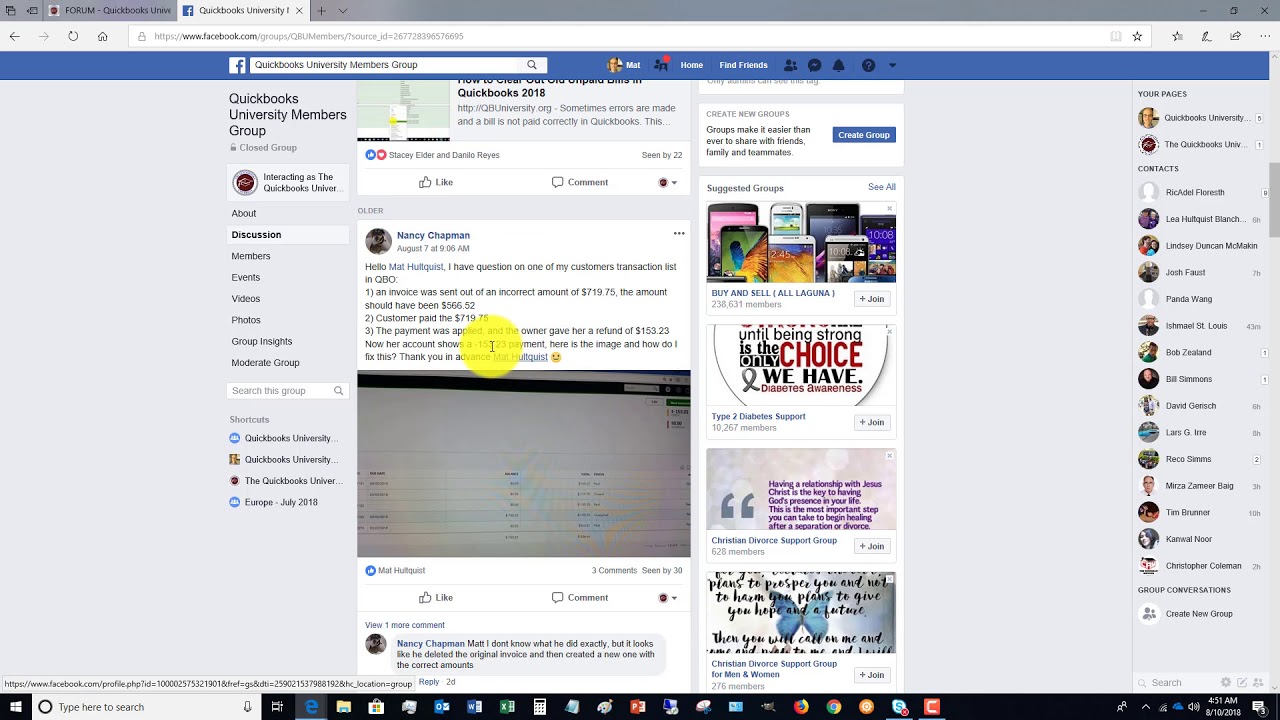The width and height of the screenshot is (1280, 720).
Task: Open Friend Requests icon in Facebook header
Action: [790, 65]
